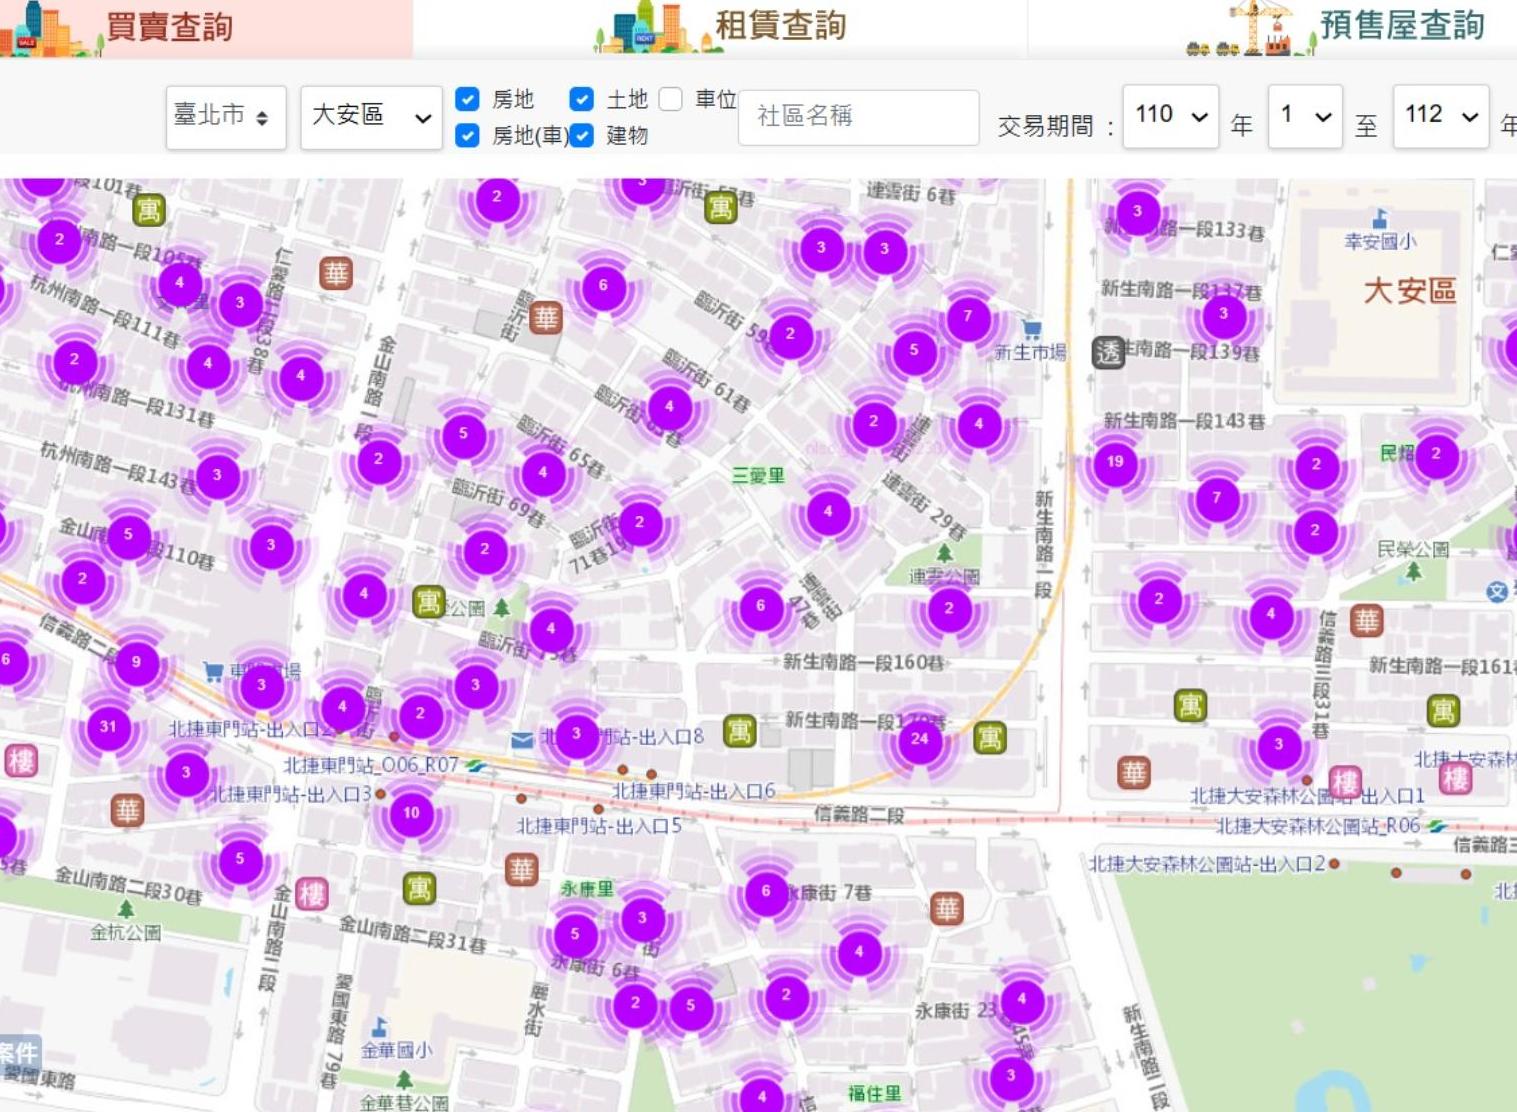
Task: Expand the 大安區 district dropdown
Action: (371, 117)
